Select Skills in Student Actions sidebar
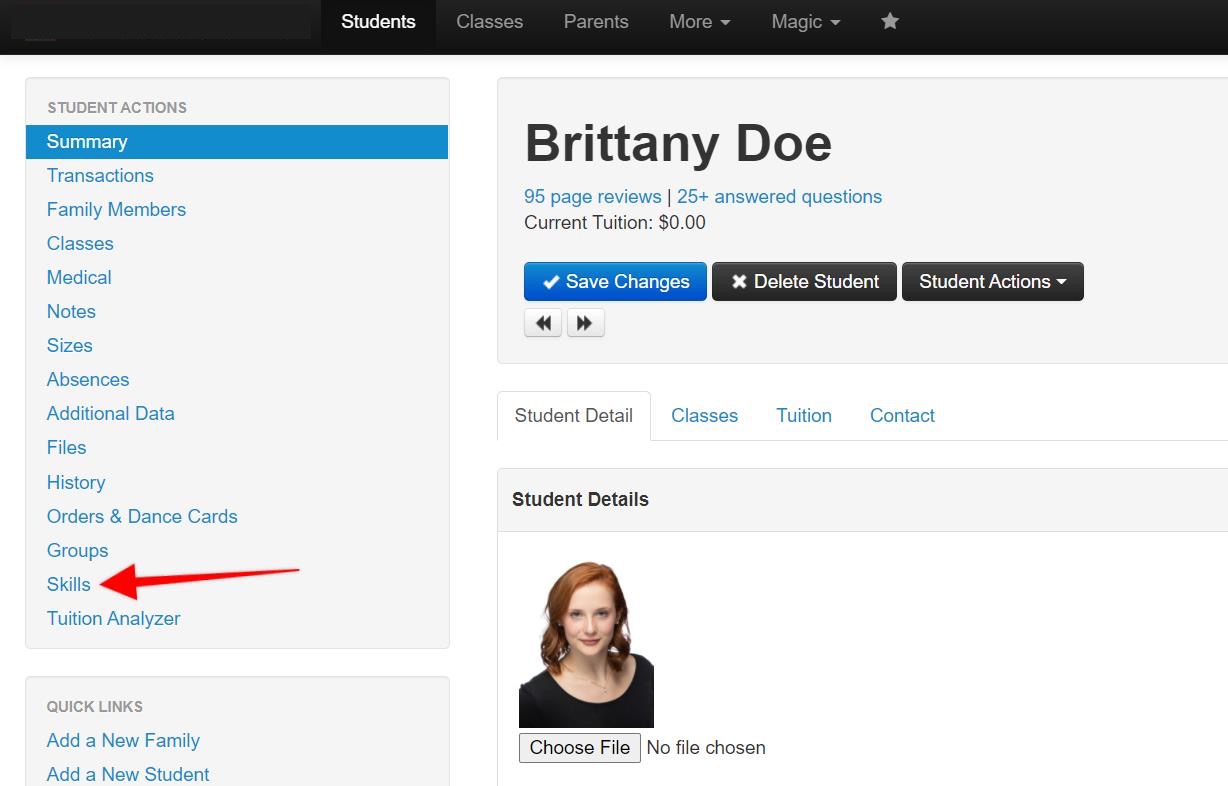Screen dimensions: 1228x786 pos(68,584)
